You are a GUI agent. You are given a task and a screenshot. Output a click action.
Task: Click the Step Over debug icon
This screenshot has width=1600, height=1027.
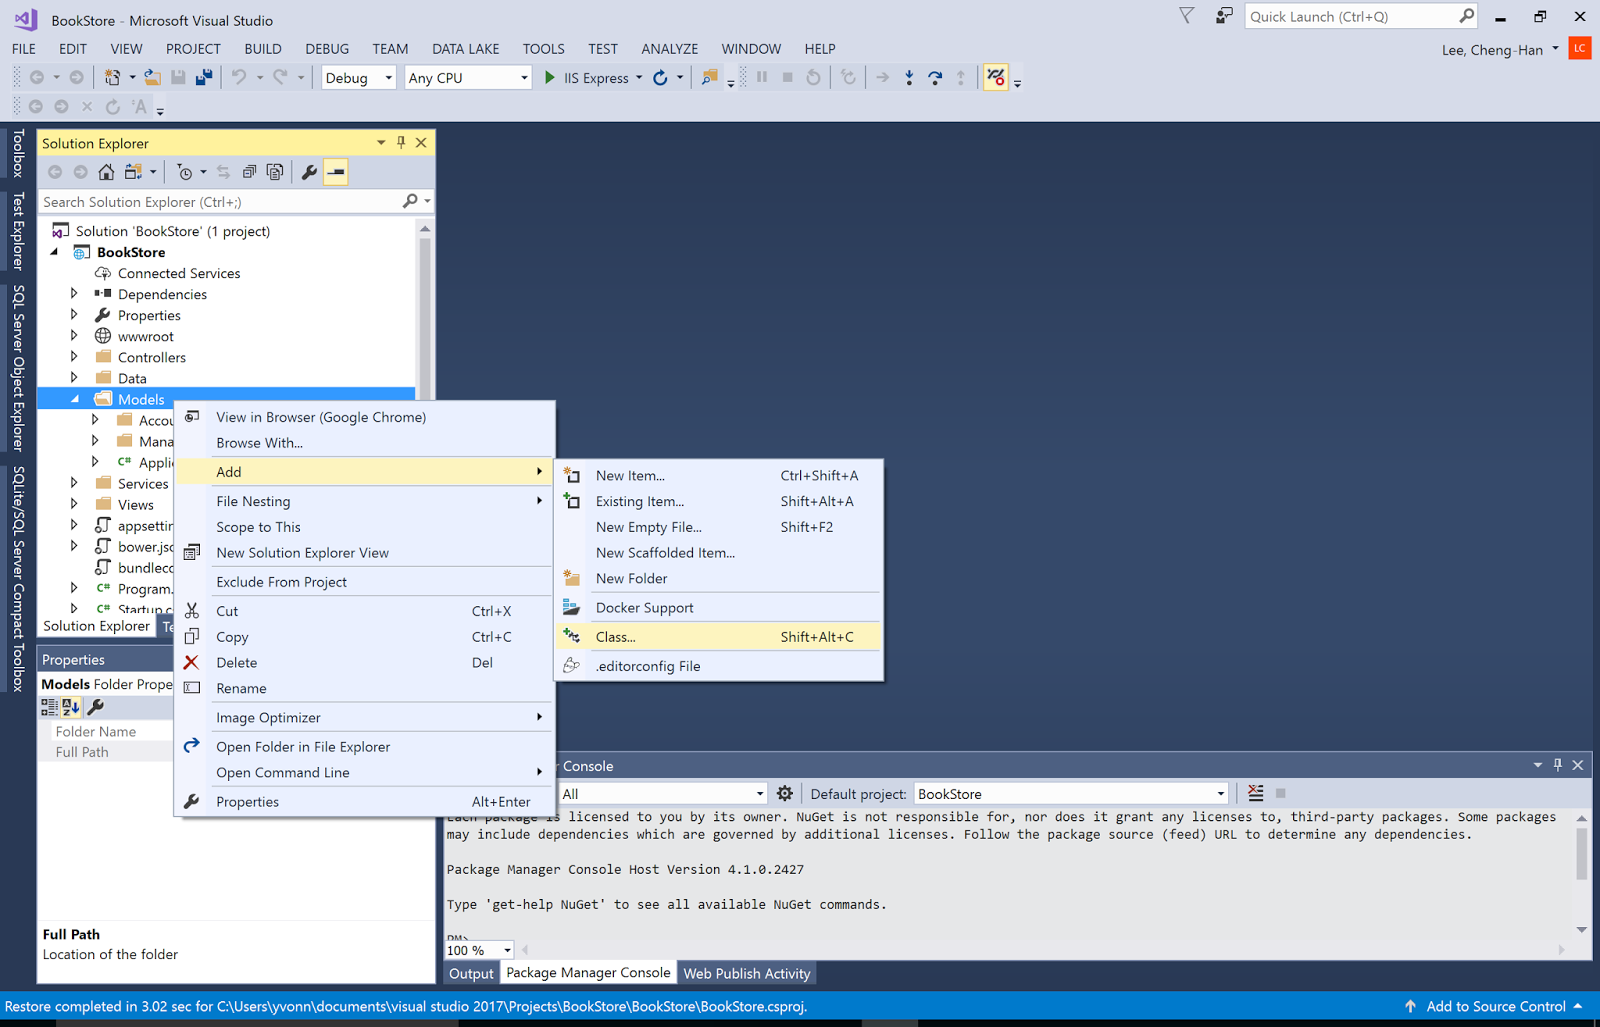point(935,77)
